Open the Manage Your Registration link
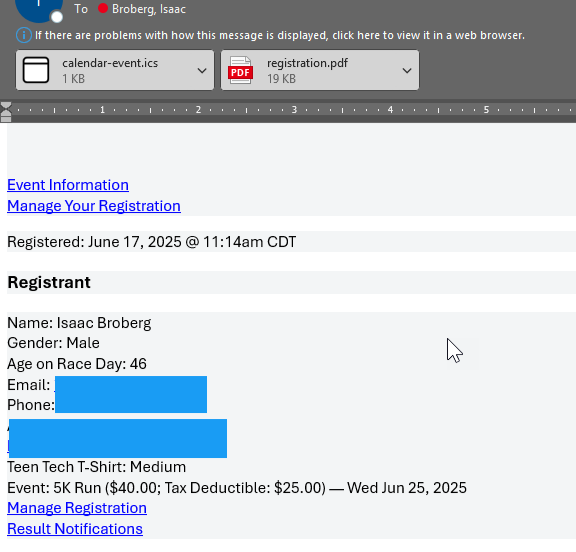Viewport: 576px width, 552px height. (94, 206)
